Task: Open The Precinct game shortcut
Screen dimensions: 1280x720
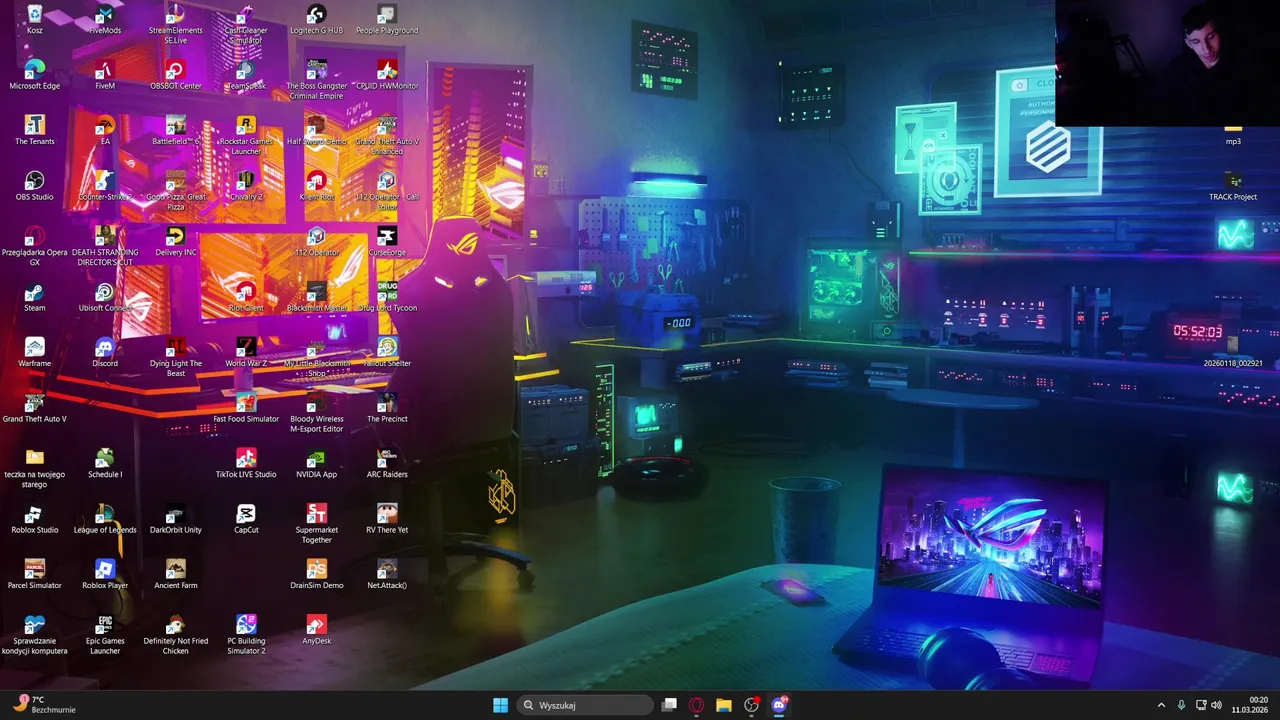Action: click(387, 407)
